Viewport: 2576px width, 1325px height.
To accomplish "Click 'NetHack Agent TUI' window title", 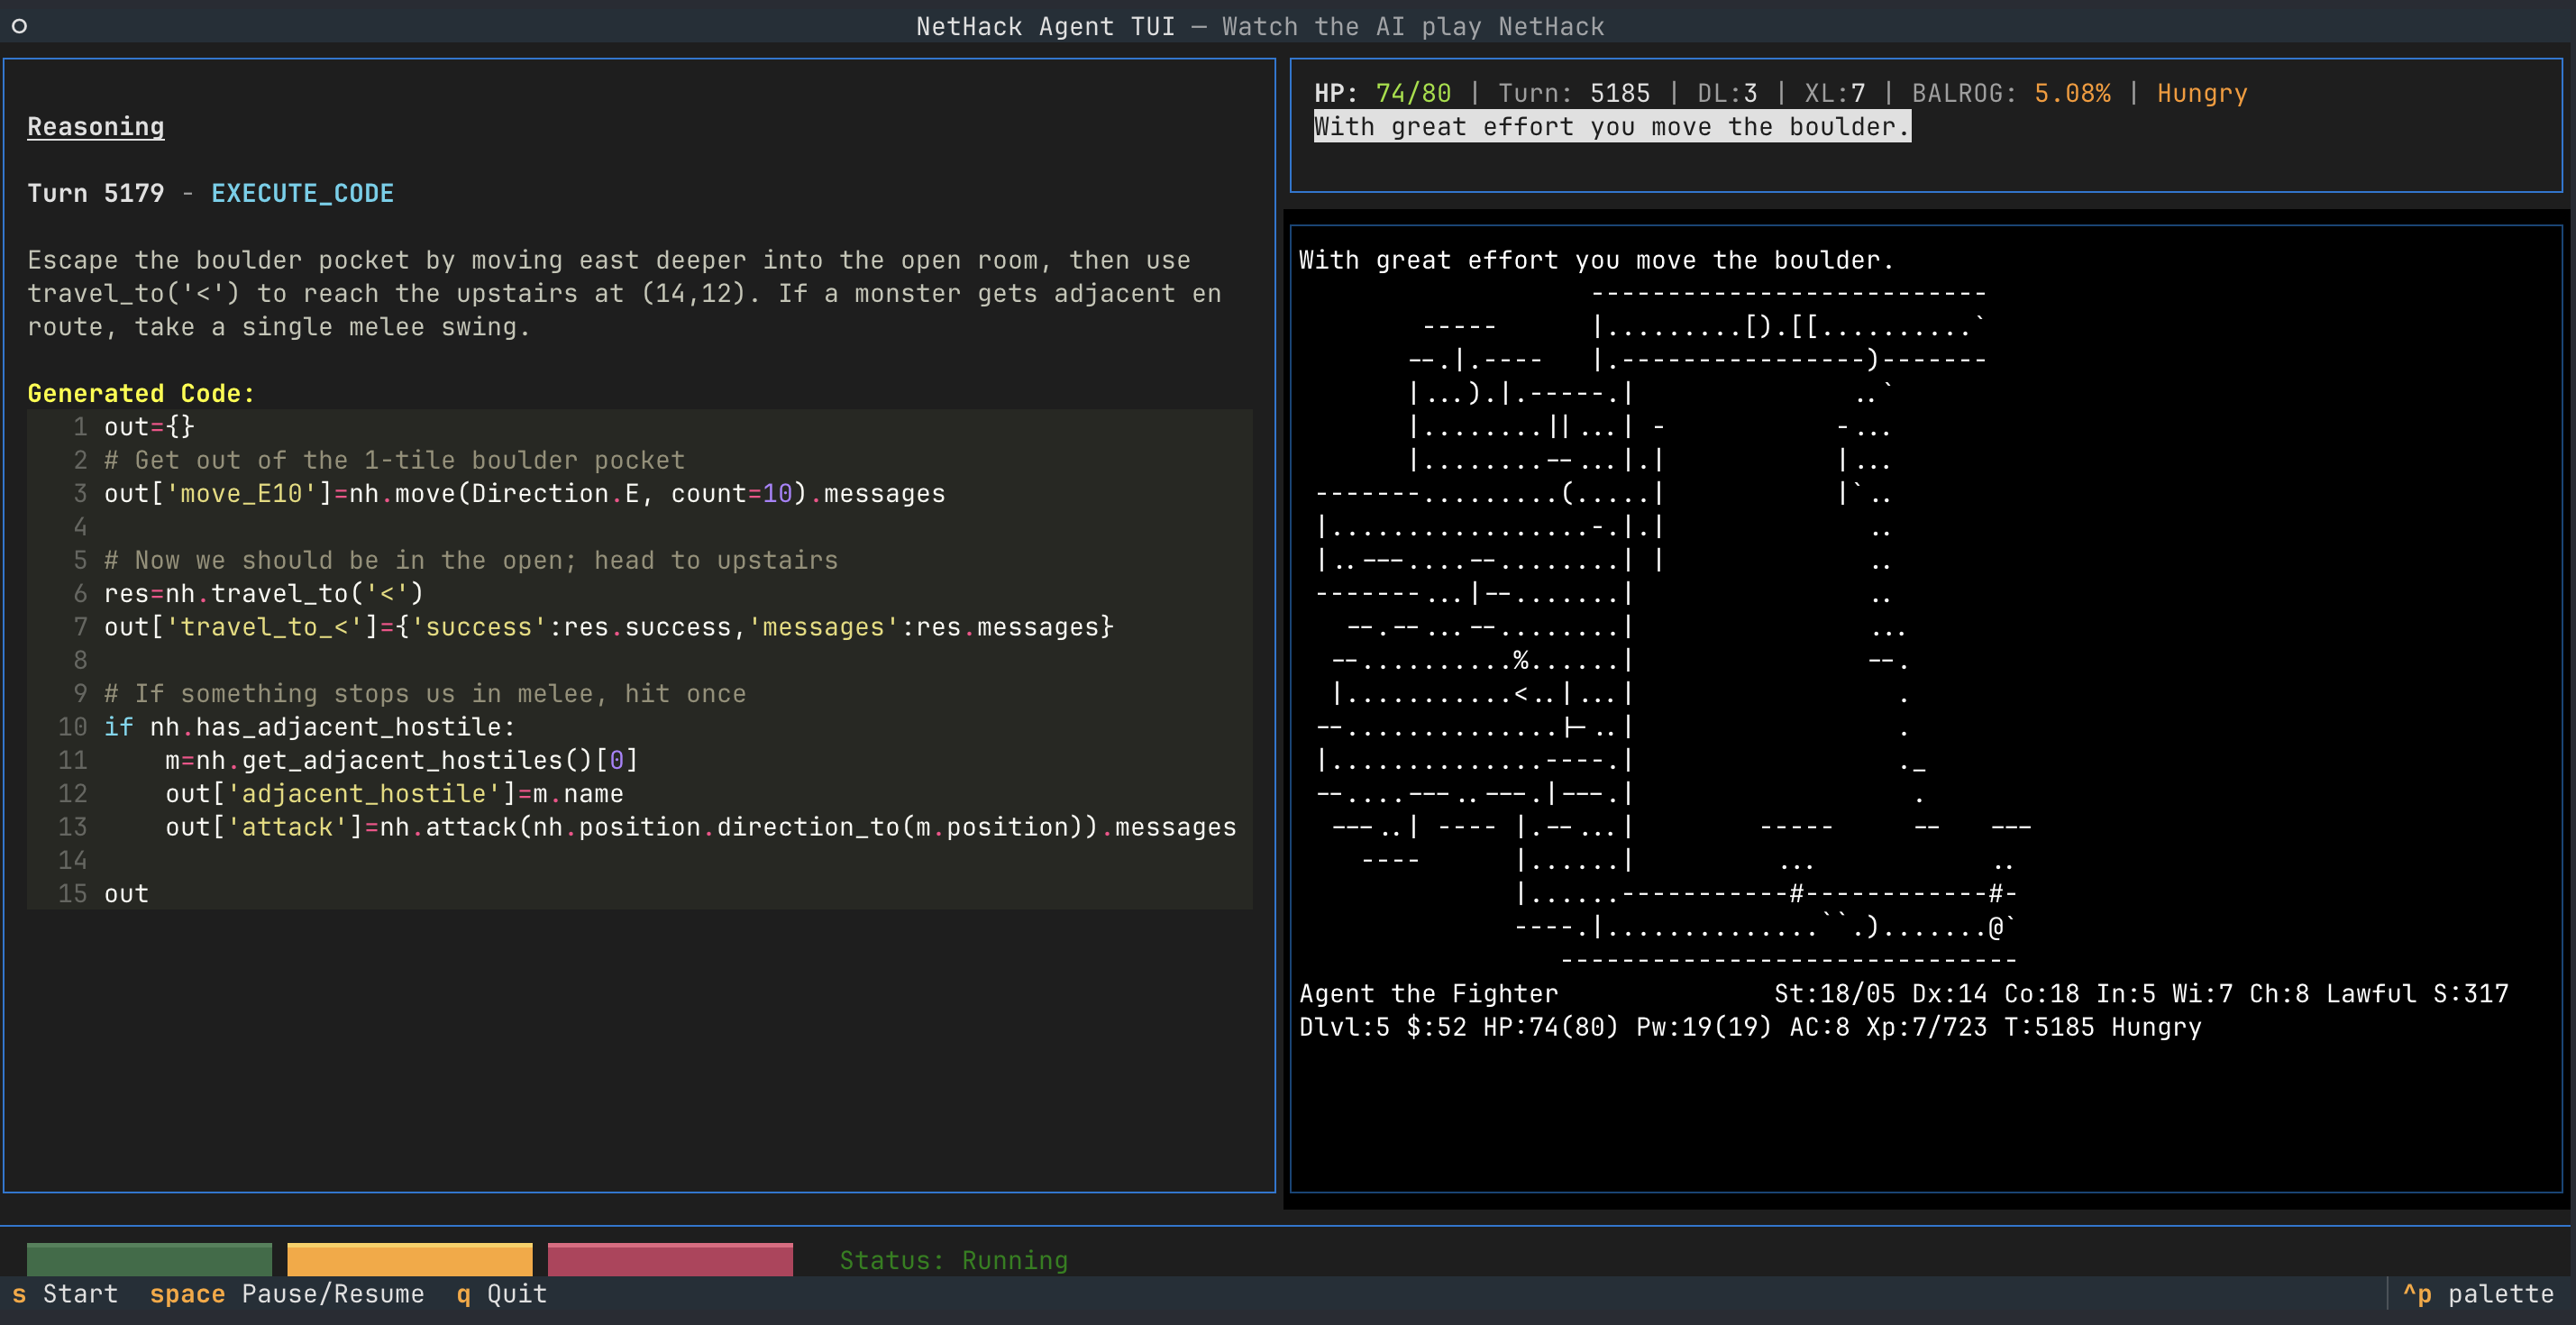I will point(1046,27).
